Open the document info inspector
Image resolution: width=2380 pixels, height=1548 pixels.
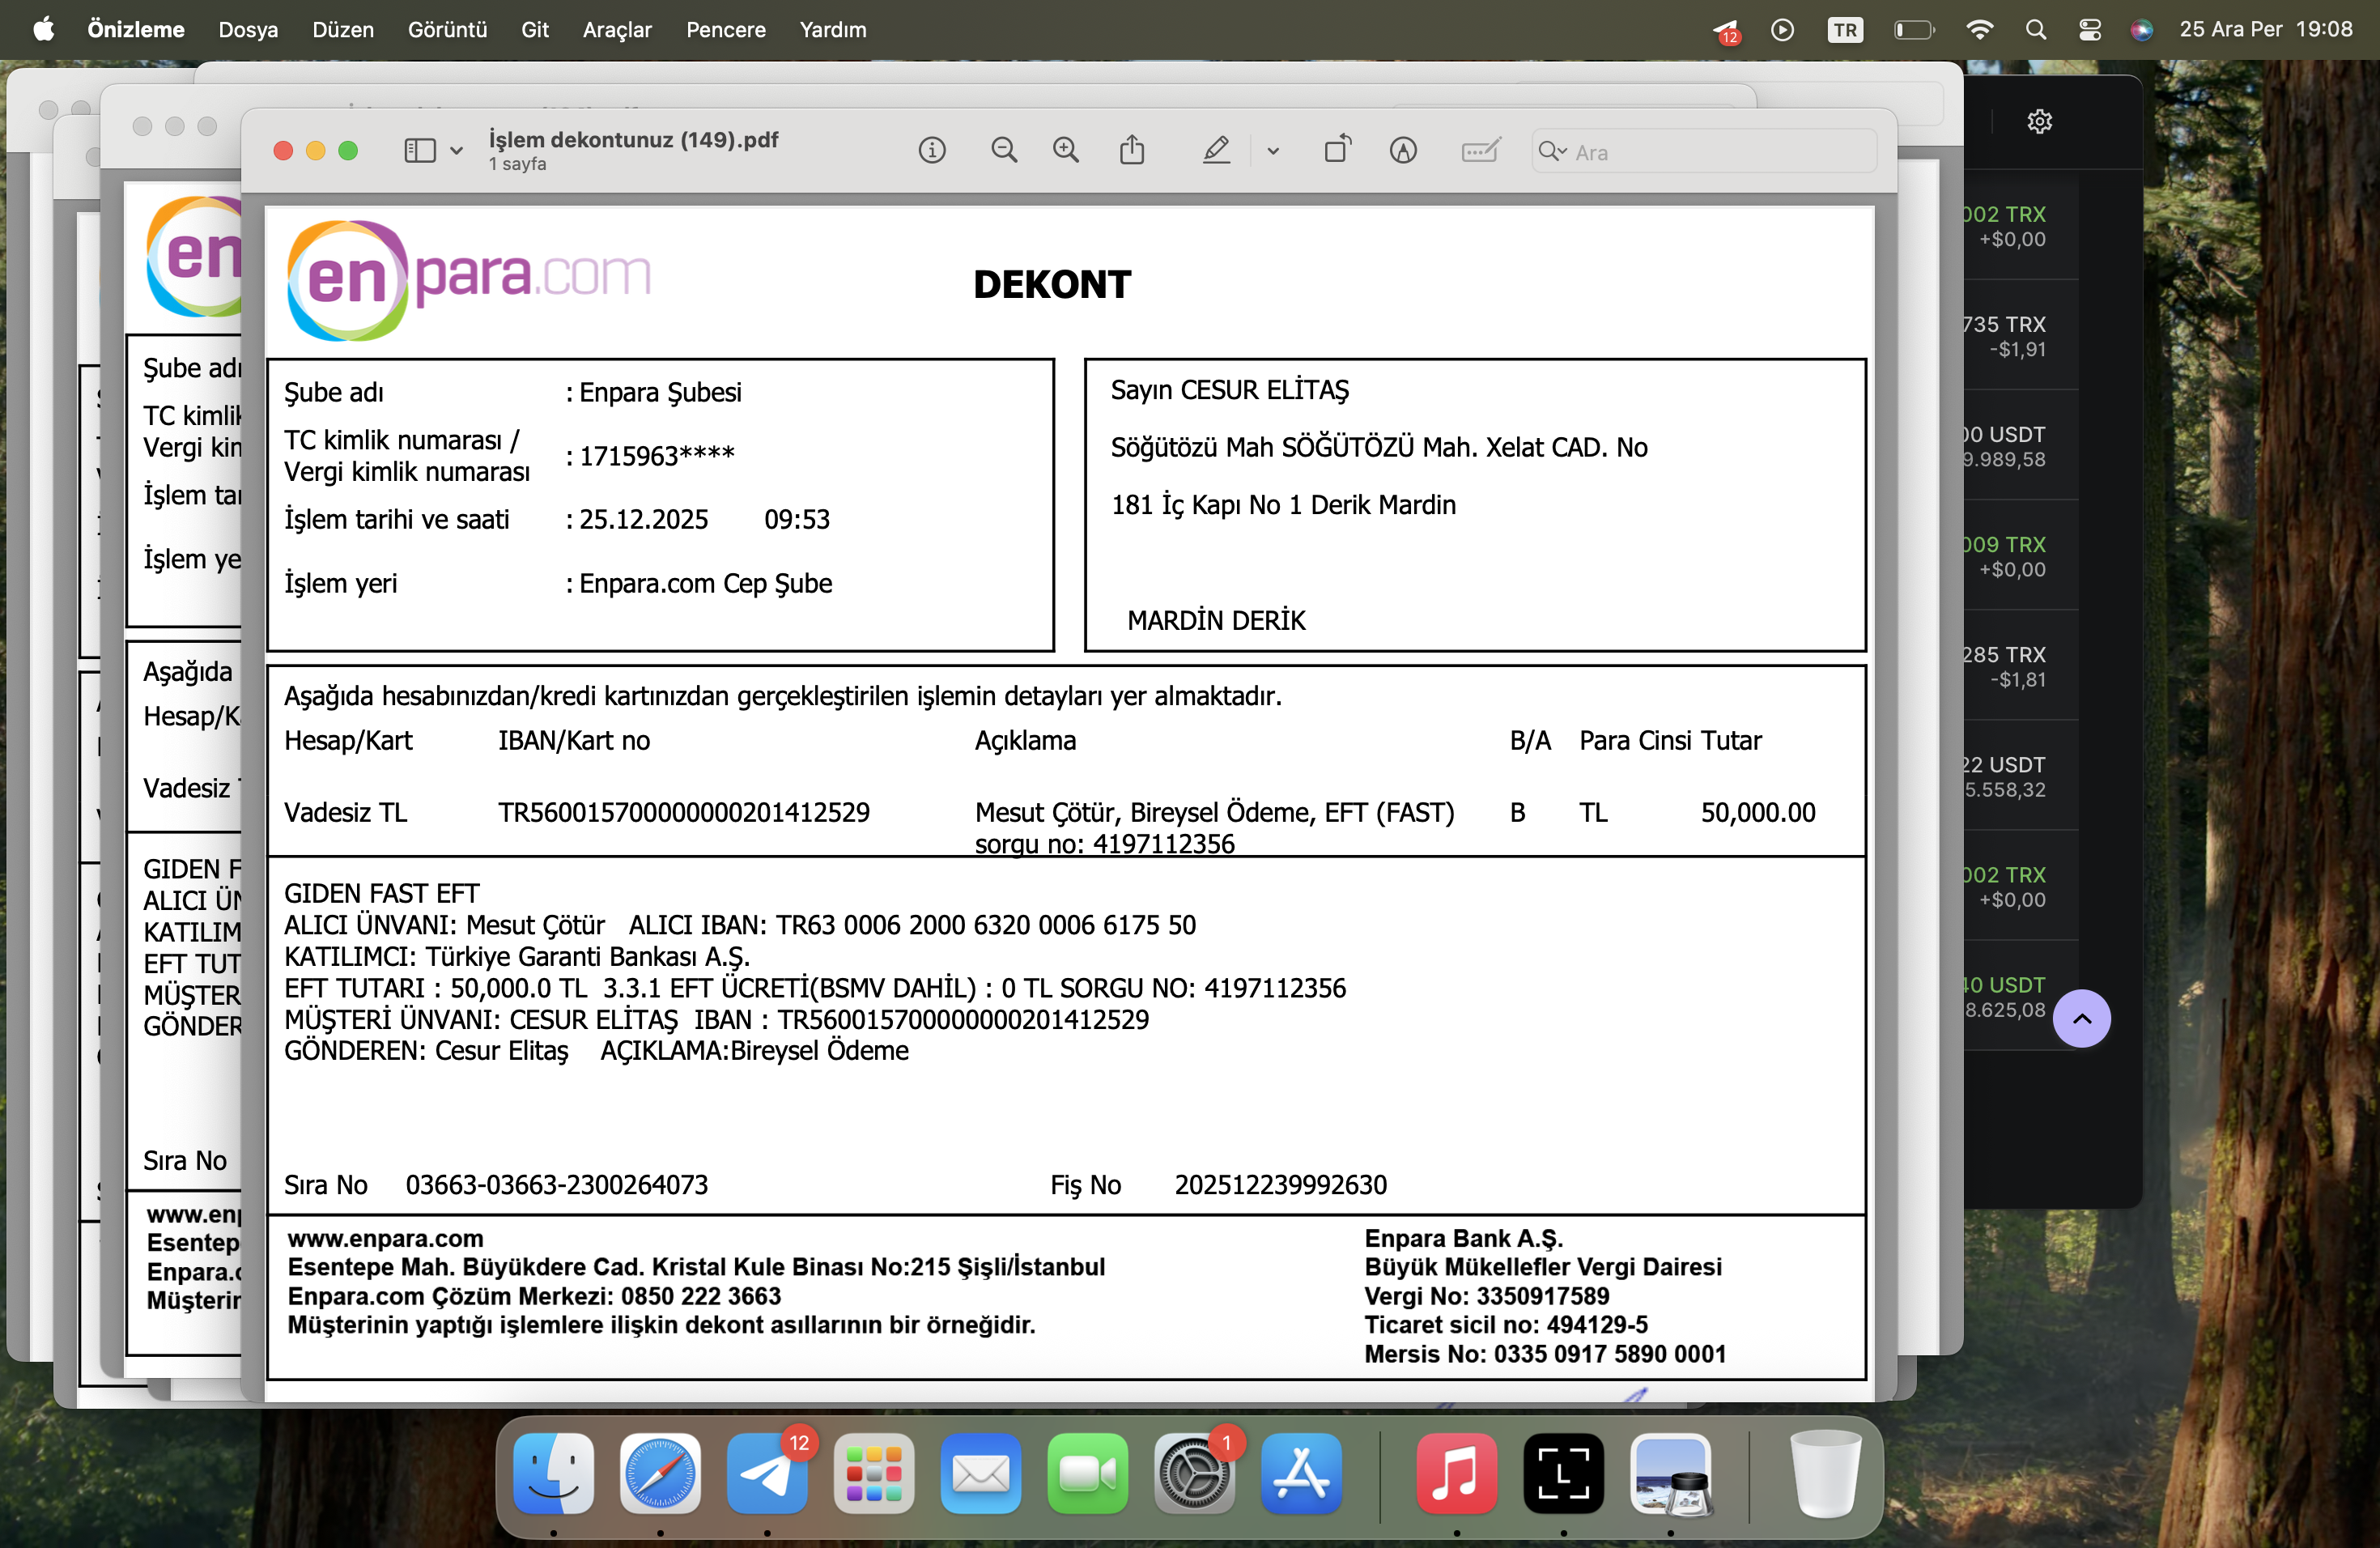(932, 151)
